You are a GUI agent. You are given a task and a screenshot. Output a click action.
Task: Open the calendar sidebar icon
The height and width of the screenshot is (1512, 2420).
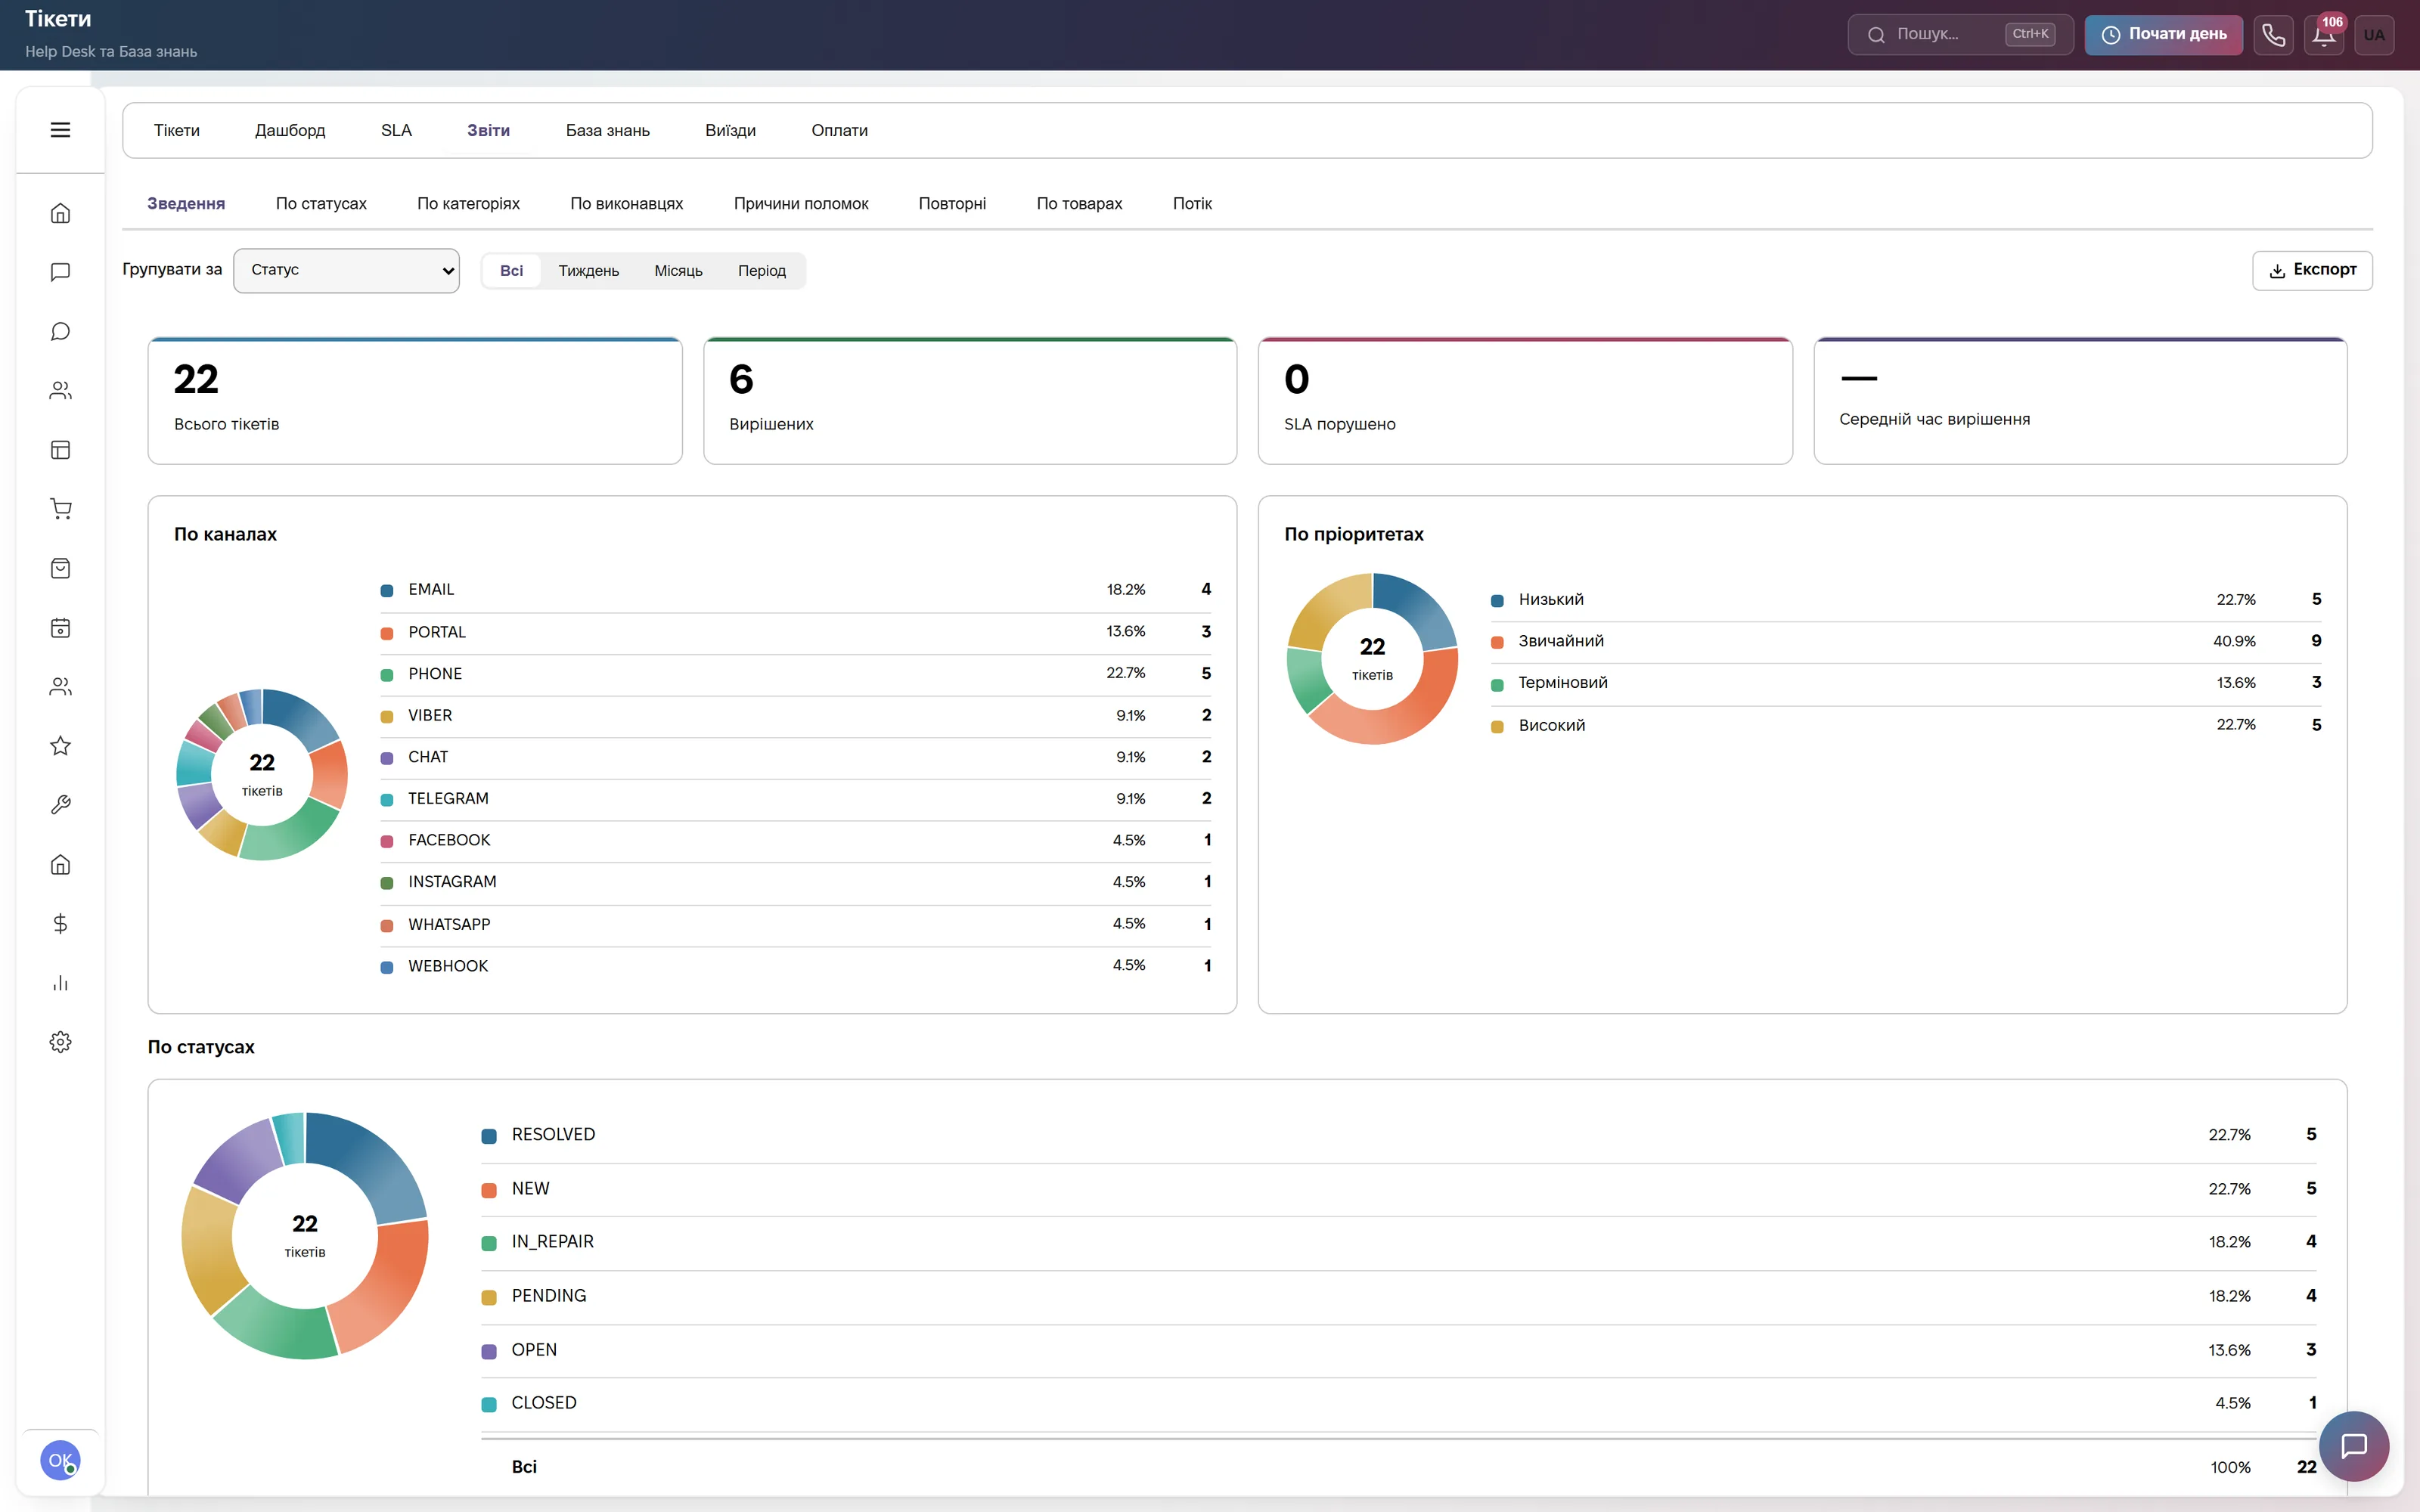coord(60,628)
